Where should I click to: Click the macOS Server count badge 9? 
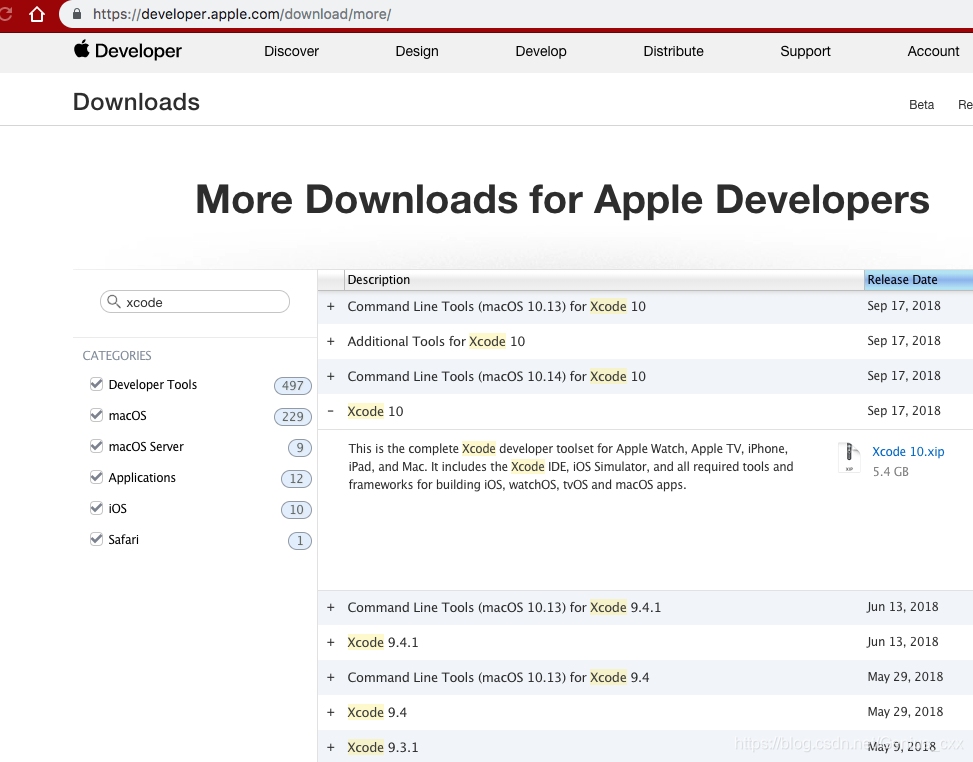click(300, 447)
